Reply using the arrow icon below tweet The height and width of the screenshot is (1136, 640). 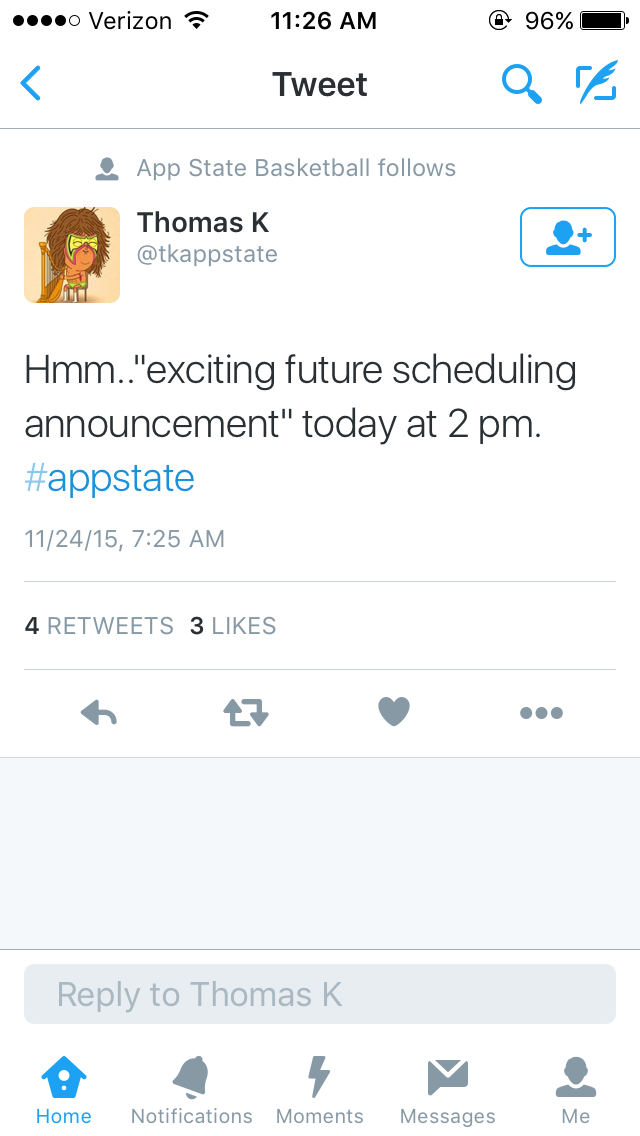(x=98, y=713)
